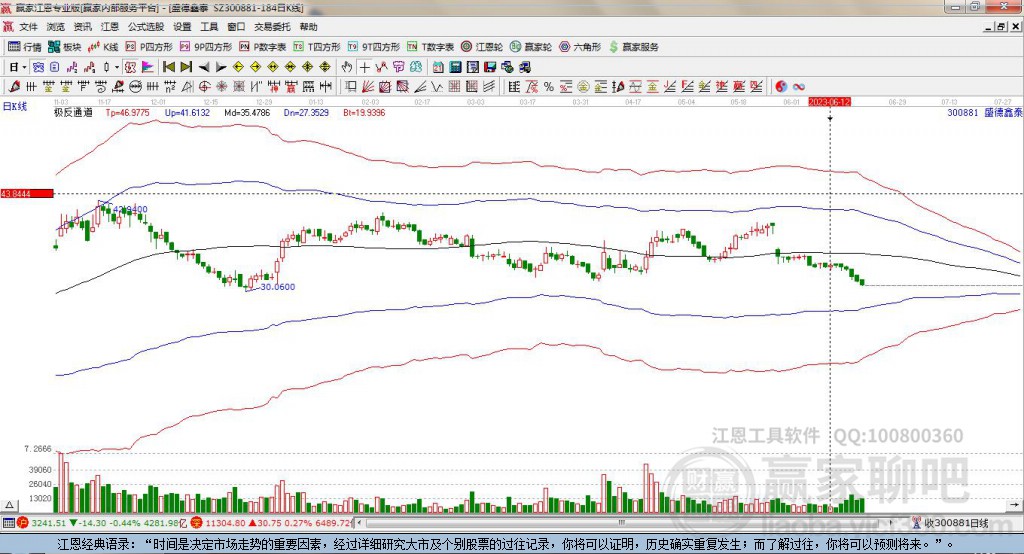The height and width of the screenshot is (554, 1024).
Task: Click the yin-yang taiji icon
Action: (781, 86)
